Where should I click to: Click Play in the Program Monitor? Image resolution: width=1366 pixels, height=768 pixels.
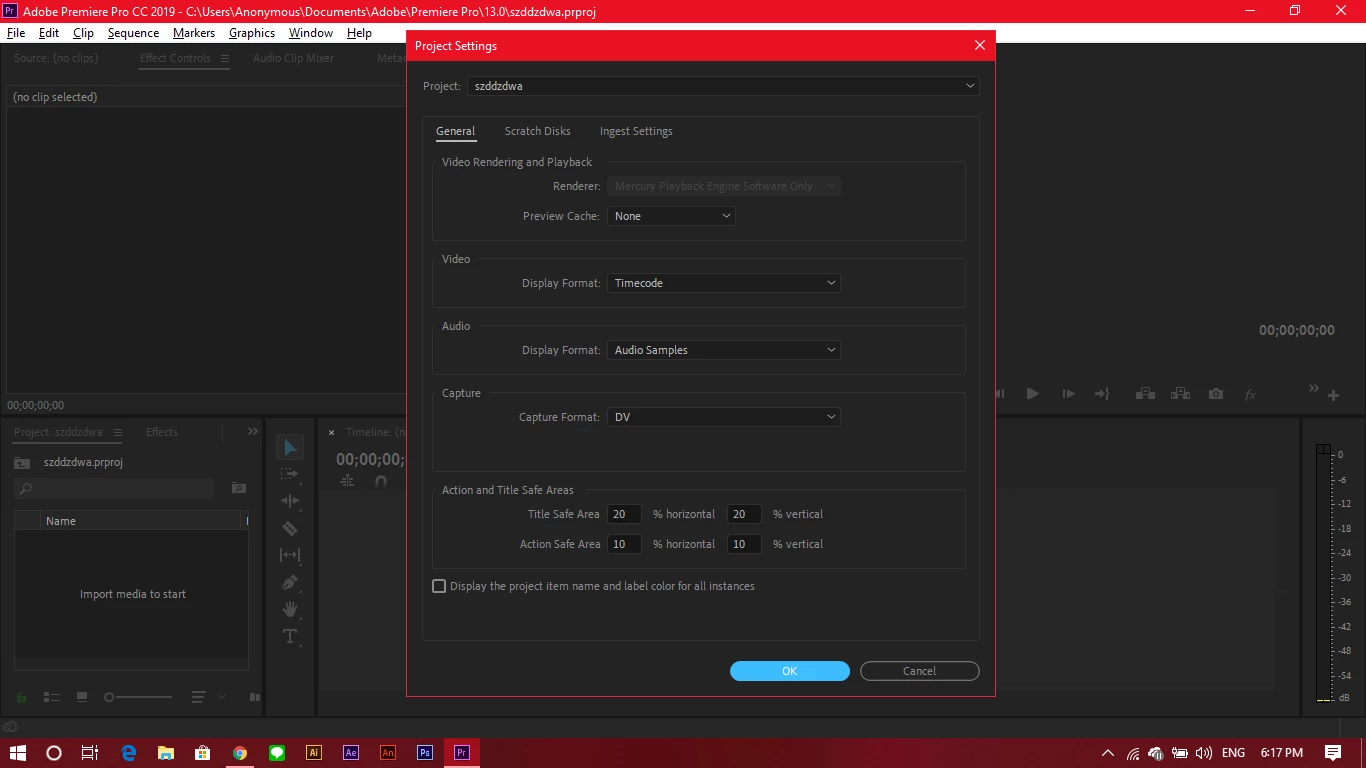coord(1033,394)
